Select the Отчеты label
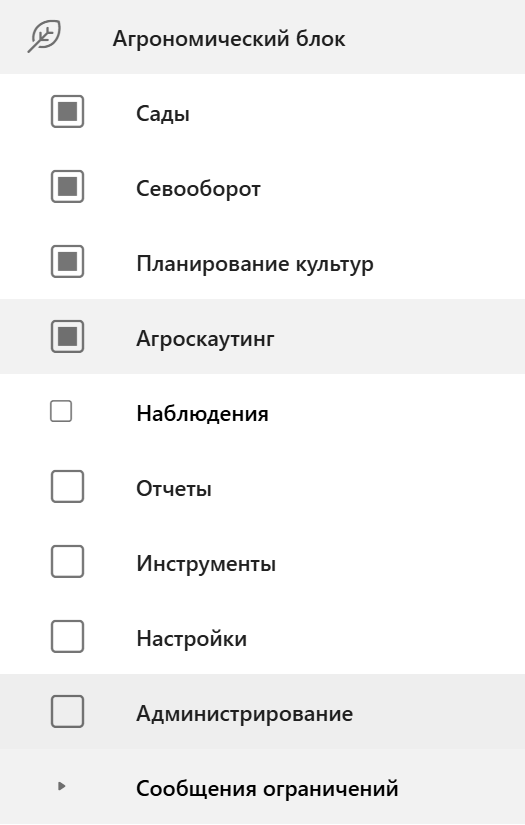This screenshot has width=525, height=825. pyautogui.click(x=174, y=489)
